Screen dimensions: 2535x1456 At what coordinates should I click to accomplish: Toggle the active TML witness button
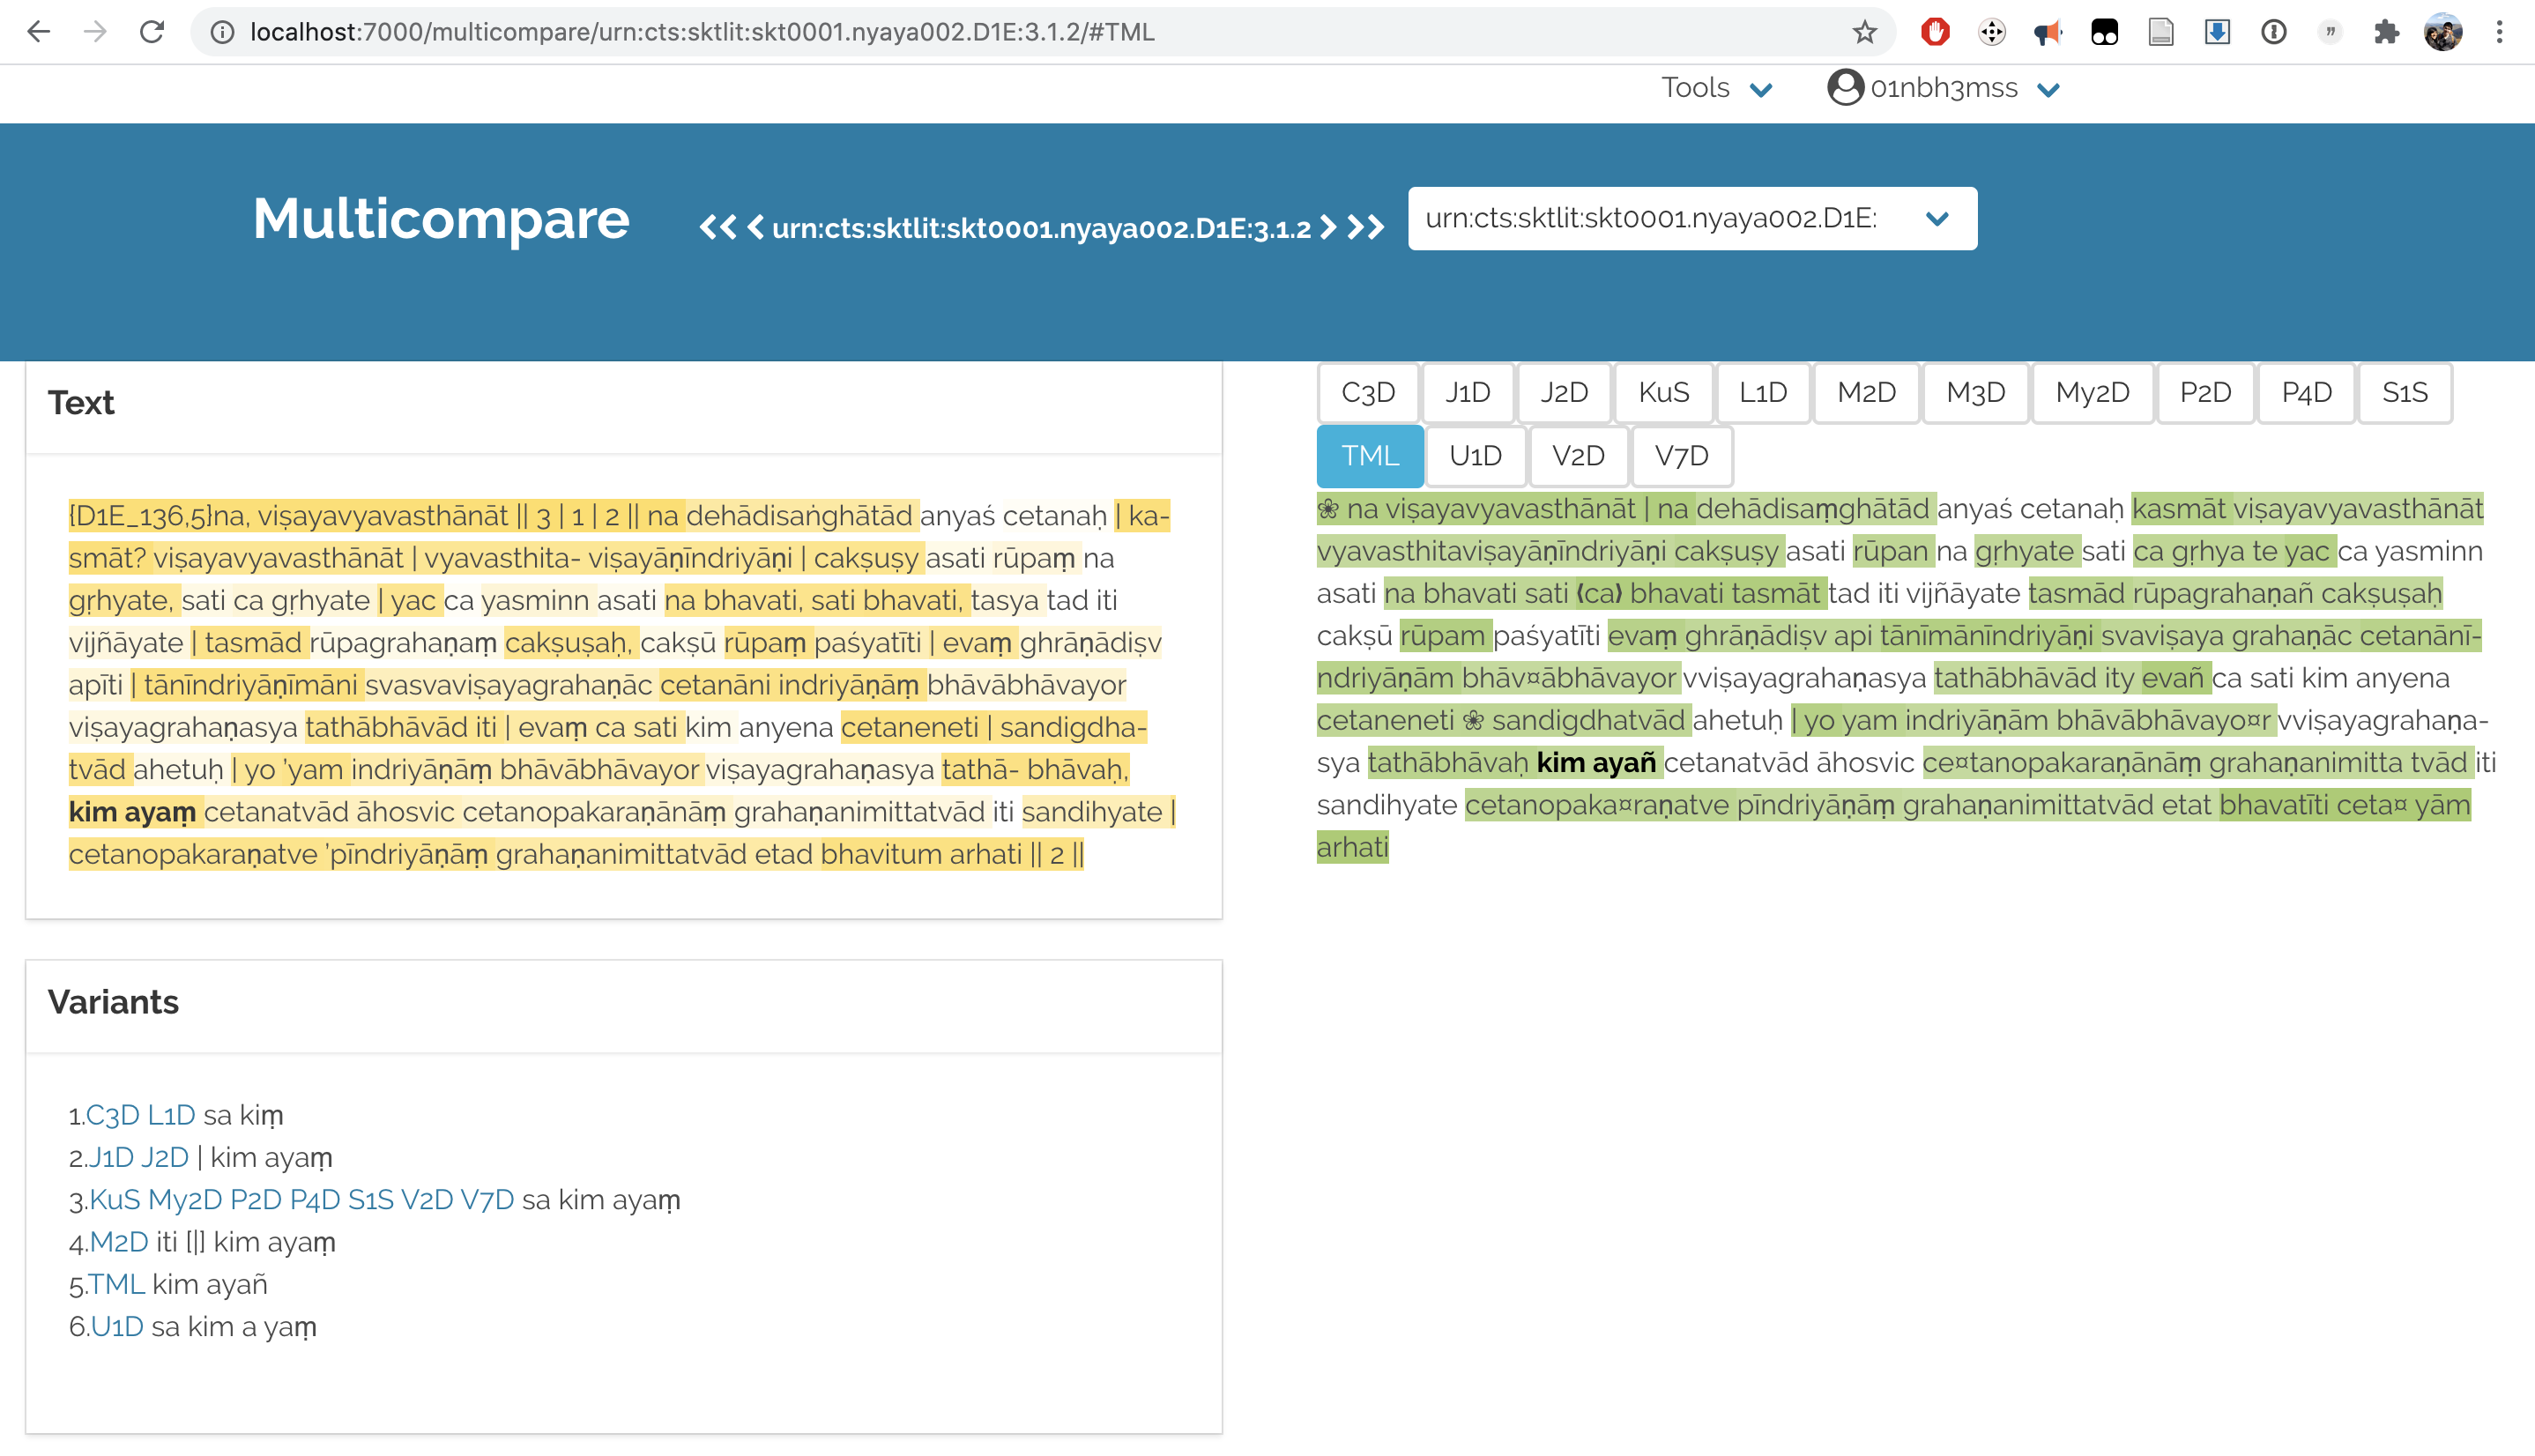point(1369,456)
